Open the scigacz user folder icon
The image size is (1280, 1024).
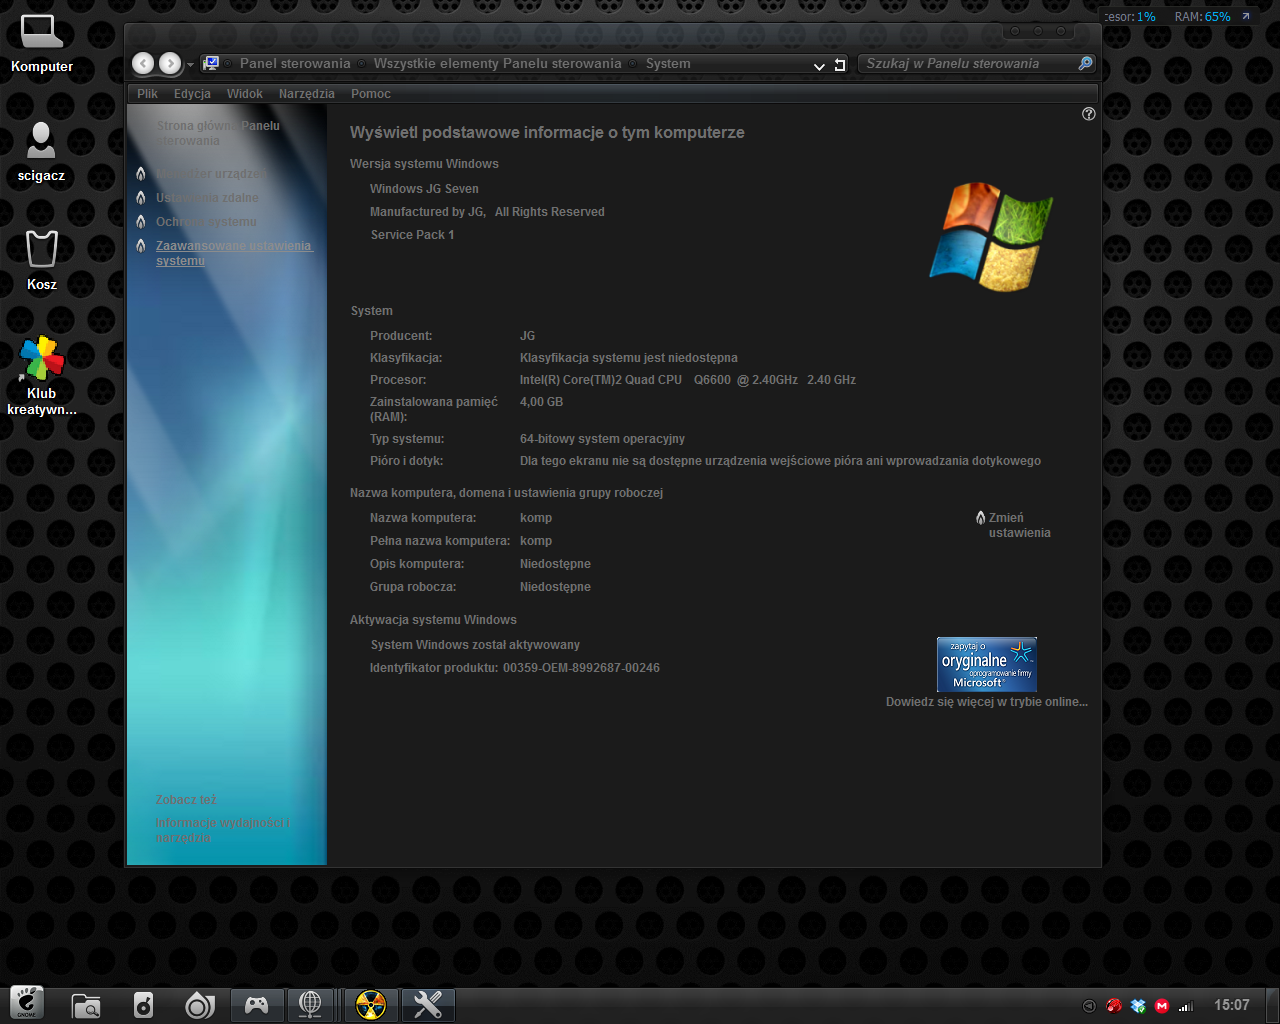click(x=41, y=152)
